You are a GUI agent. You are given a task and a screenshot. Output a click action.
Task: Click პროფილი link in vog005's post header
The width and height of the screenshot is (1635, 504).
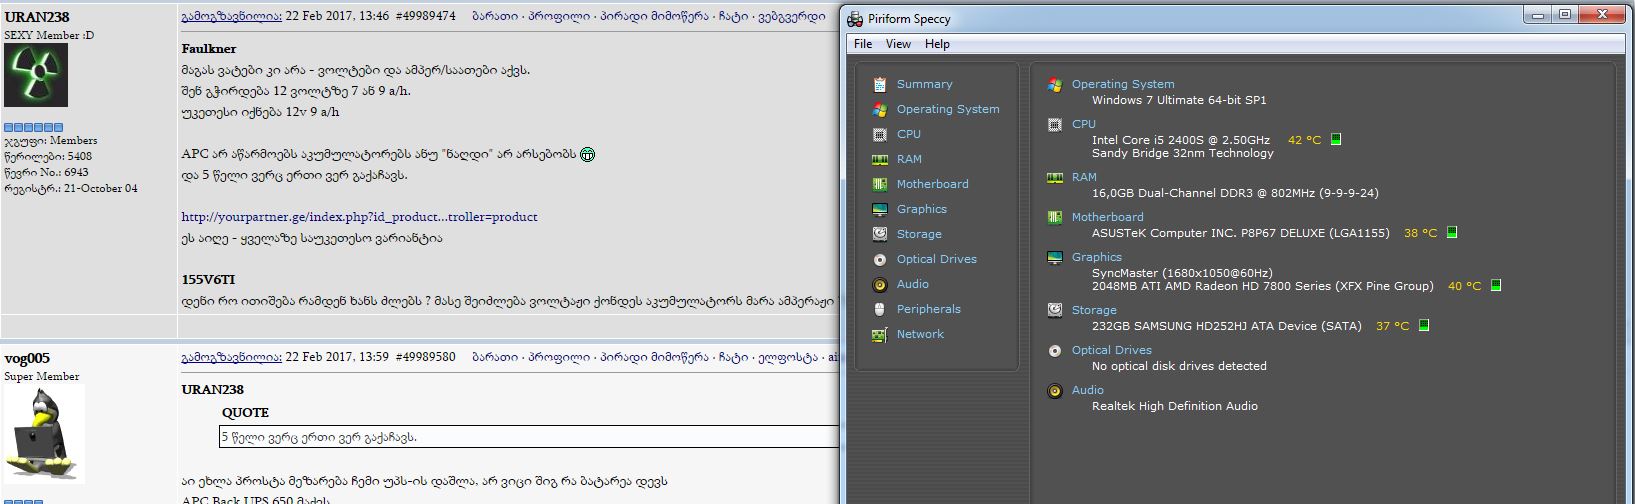[x=559, y=357]
